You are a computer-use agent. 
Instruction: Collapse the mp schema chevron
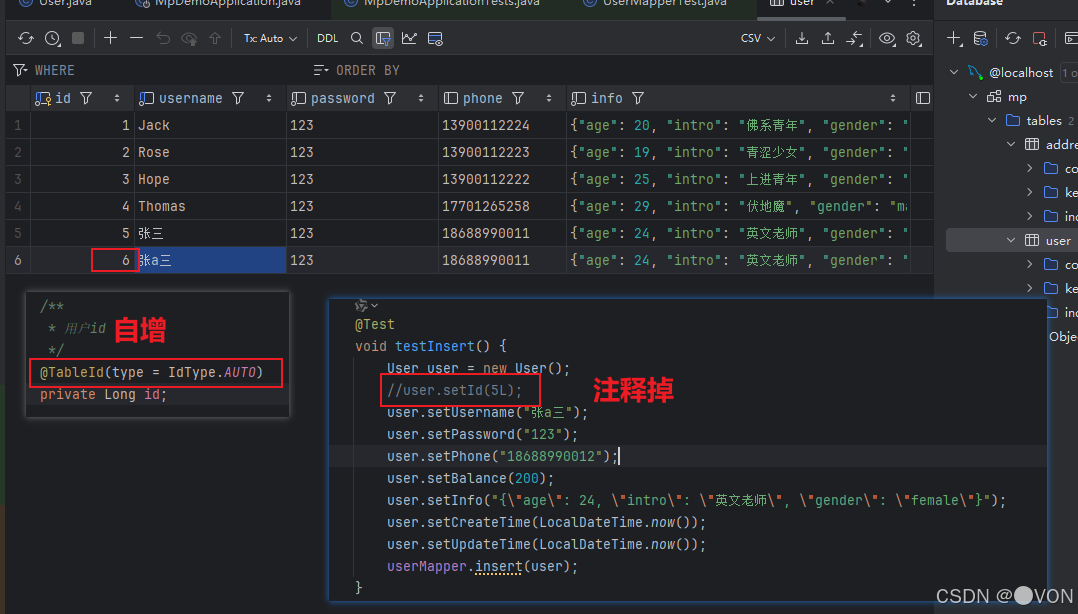(x=973, y=96)
